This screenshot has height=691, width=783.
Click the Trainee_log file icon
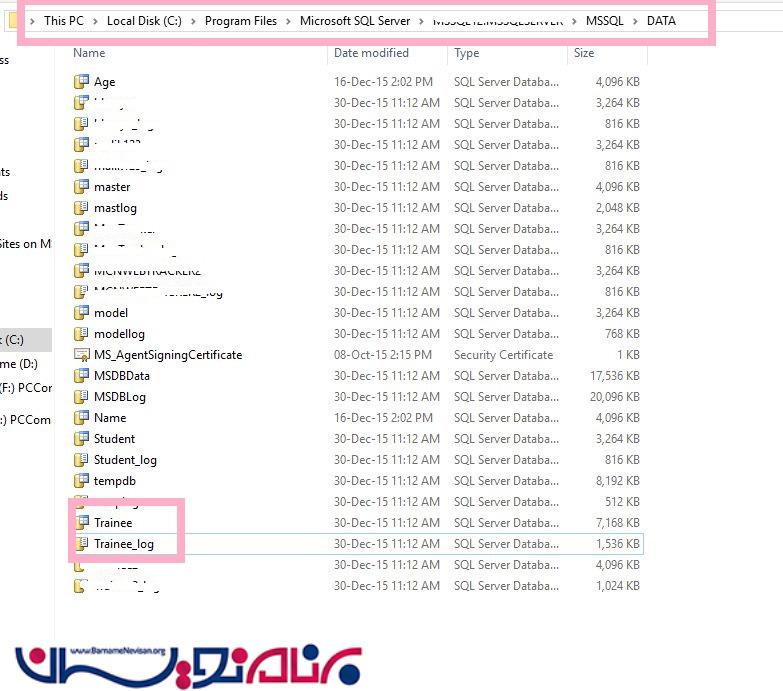81,543
